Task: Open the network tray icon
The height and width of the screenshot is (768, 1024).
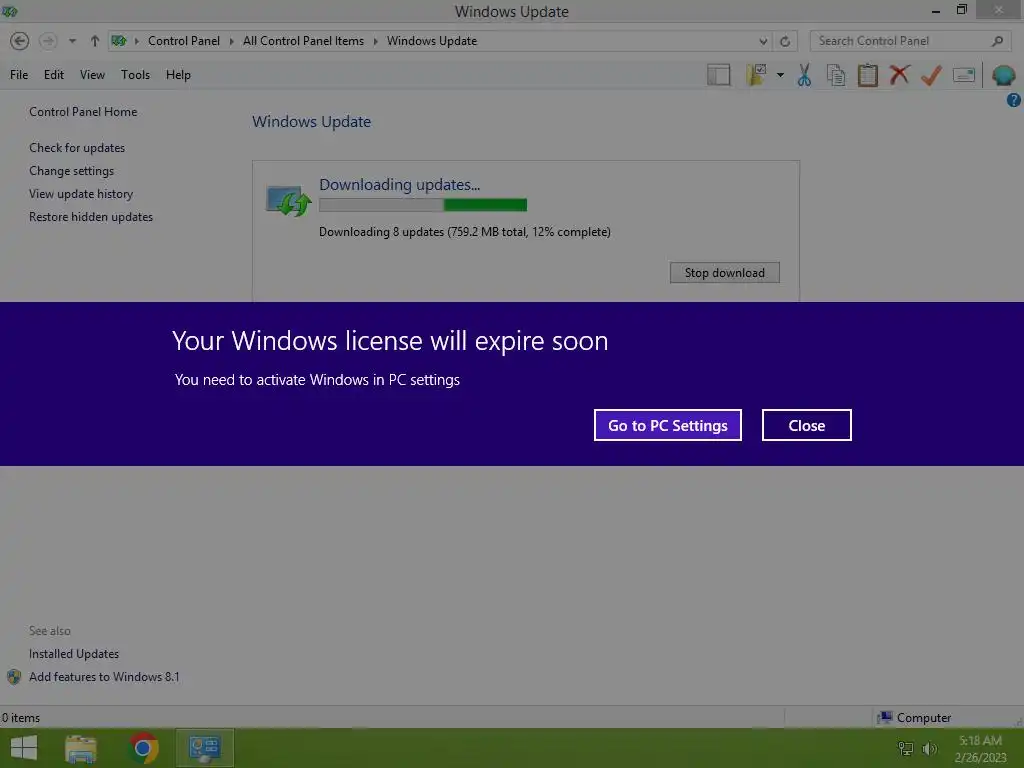Action: pos(906,748)
